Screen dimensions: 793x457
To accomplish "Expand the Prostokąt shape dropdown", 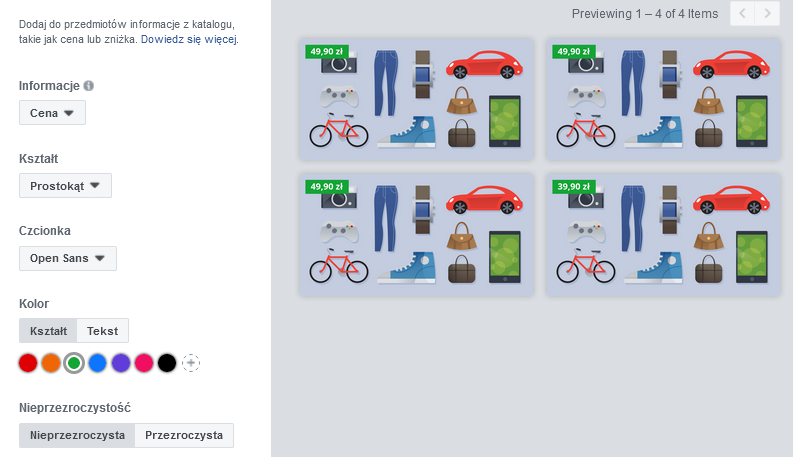I will (x=65, y=186).
